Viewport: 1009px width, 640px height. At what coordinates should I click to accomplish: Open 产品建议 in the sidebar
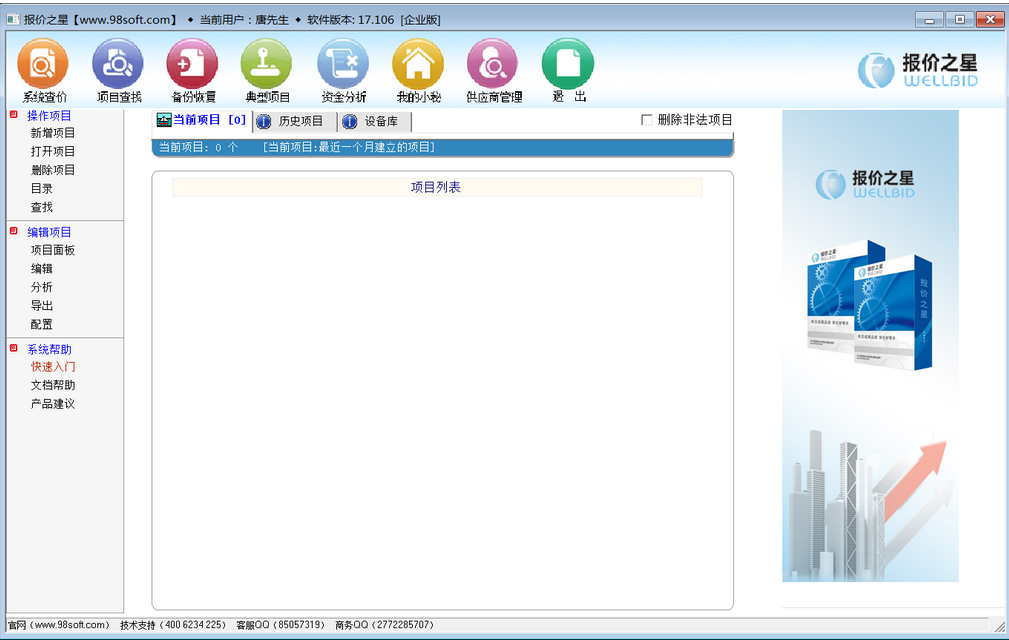tap(53, 404)
